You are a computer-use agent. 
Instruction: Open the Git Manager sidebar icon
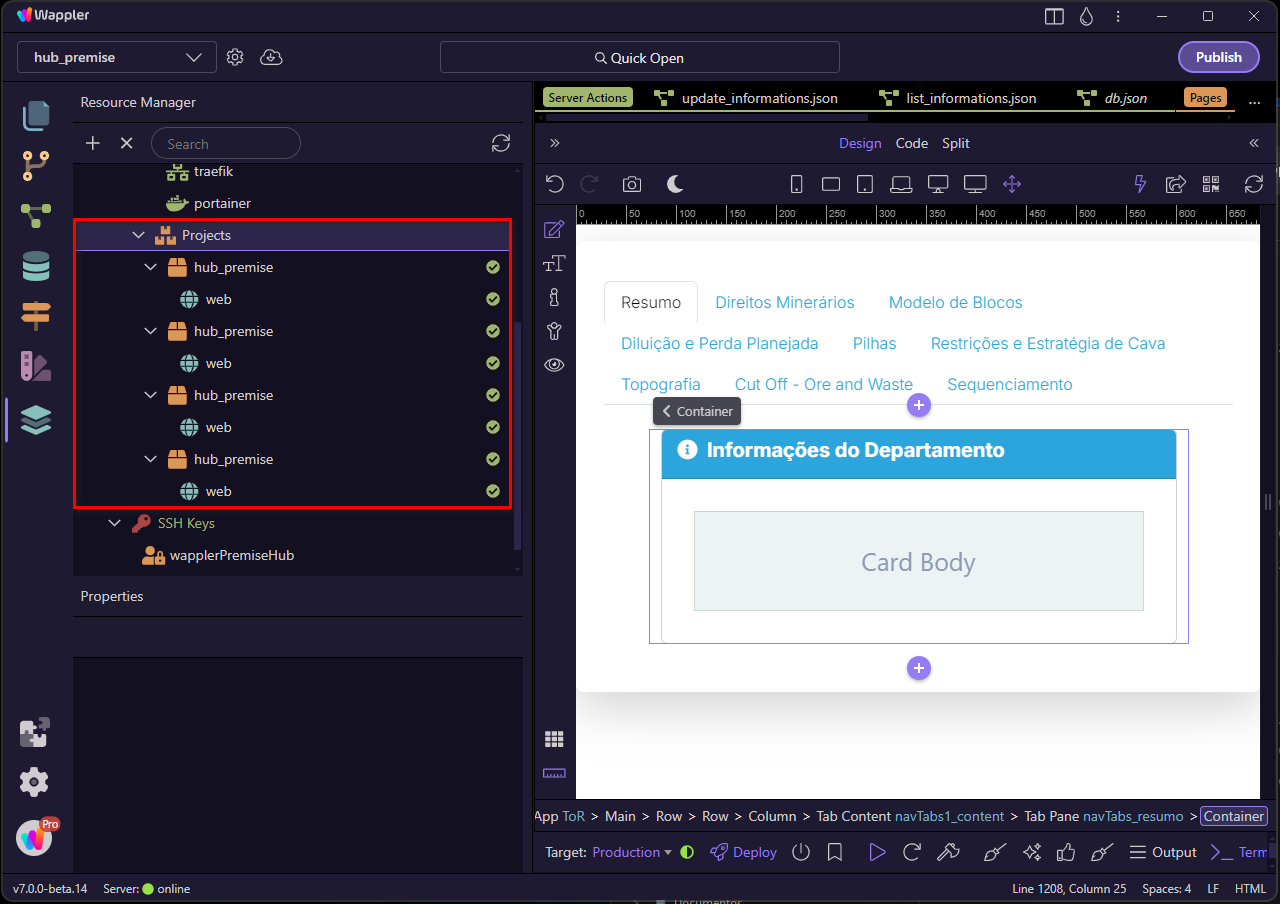click(x=36, y=165)
